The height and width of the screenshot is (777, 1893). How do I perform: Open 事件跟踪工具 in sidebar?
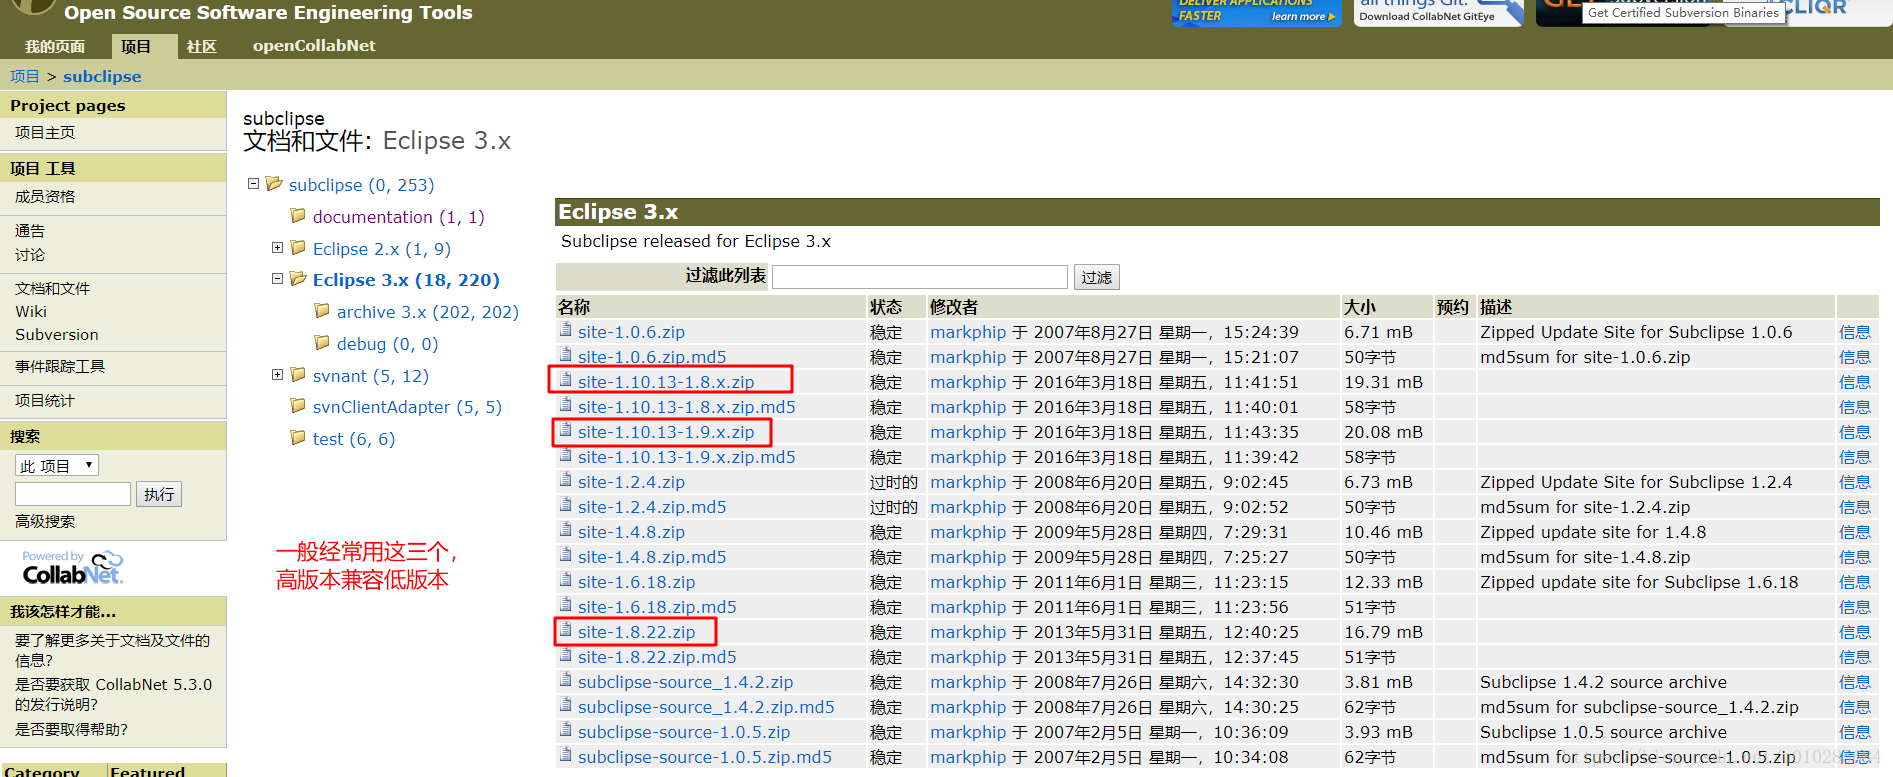pos(60,366)
